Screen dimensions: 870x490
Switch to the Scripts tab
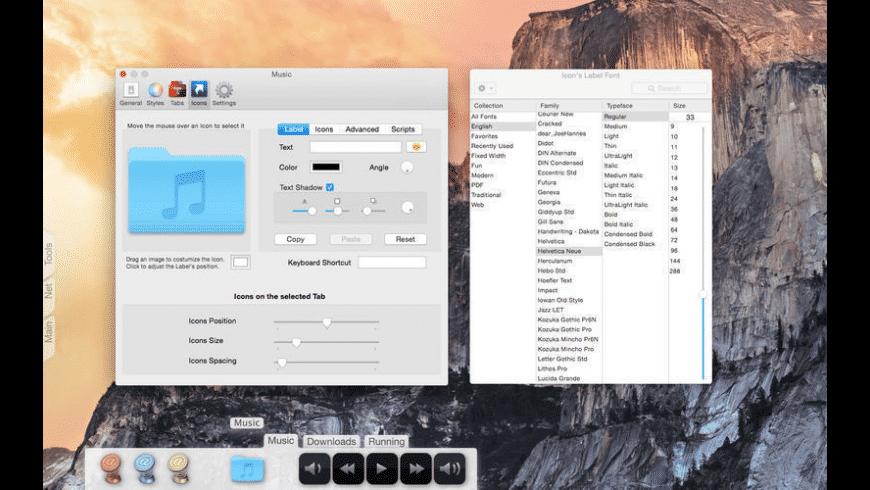click(403, 129)
